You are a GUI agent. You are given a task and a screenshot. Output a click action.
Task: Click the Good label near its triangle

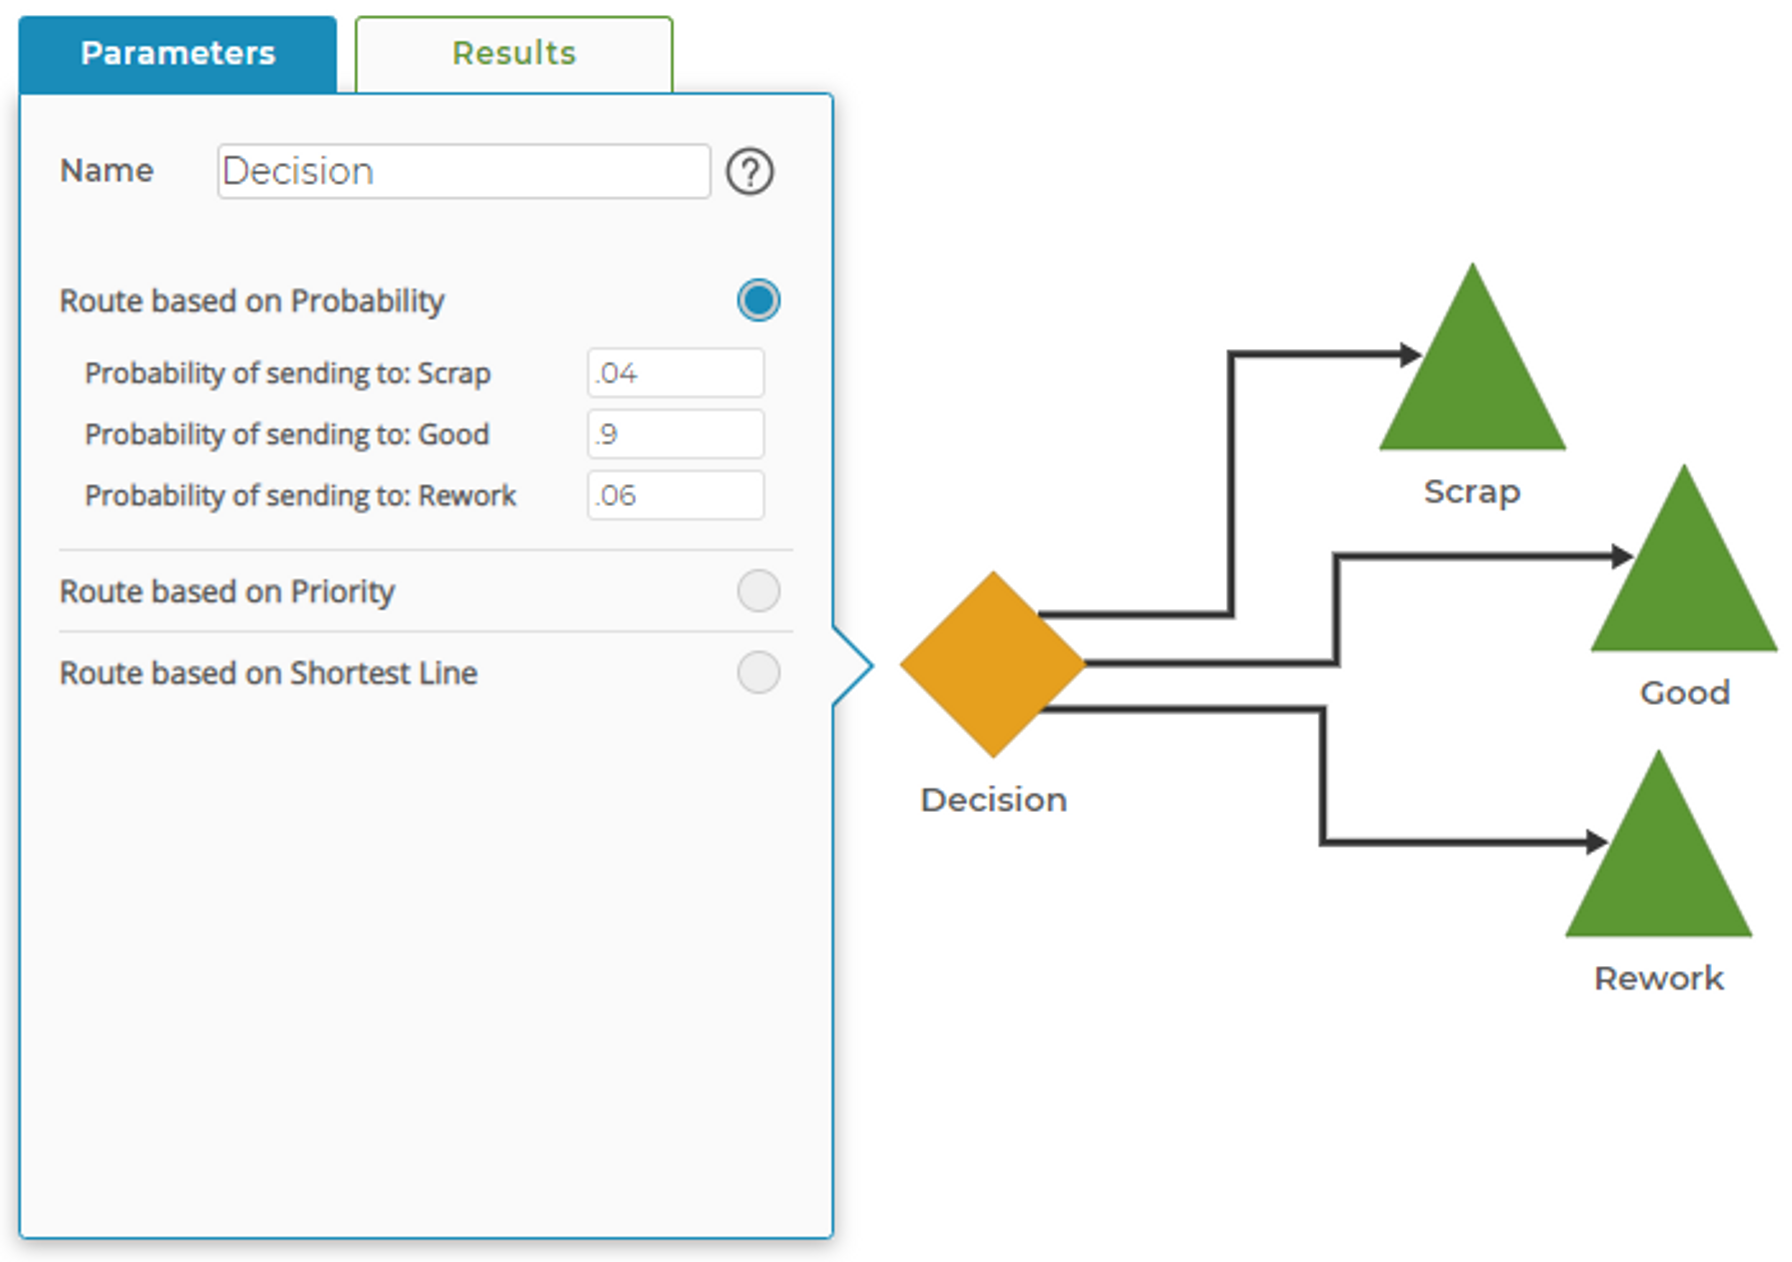coord(1684,691)
